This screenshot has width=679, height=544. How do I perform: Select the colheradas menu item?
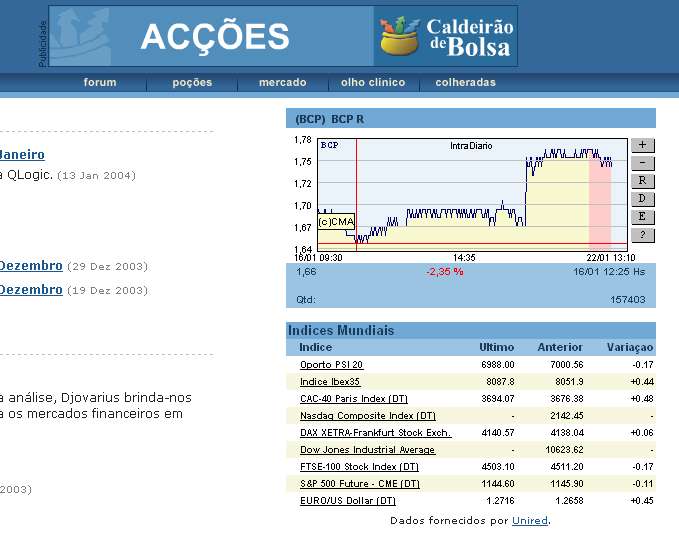click(466, 82)
